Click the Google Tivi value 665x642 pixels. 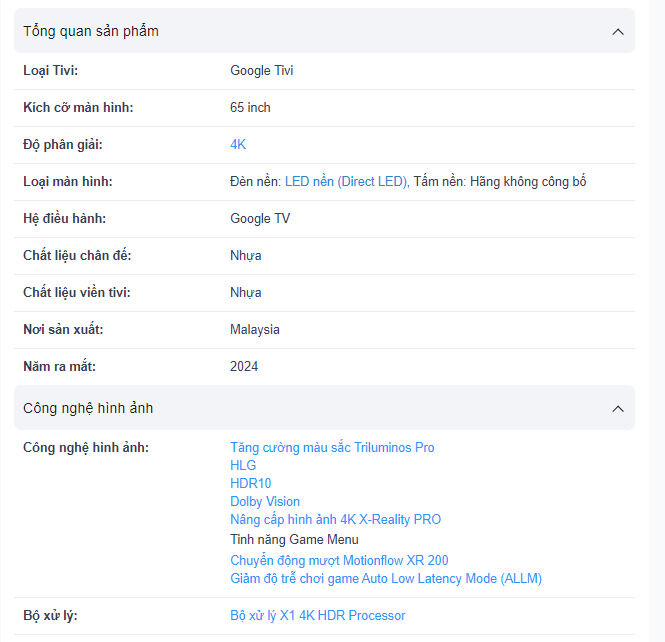[262, 71]
